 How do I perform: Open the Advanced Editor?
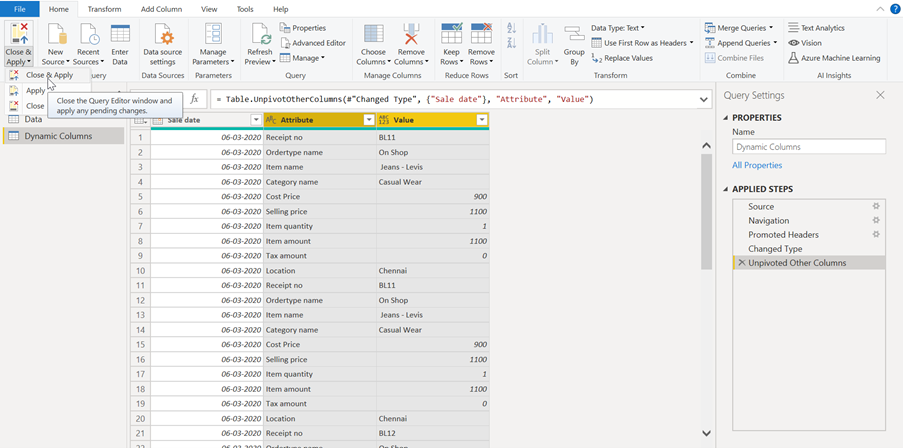[313, 43]
